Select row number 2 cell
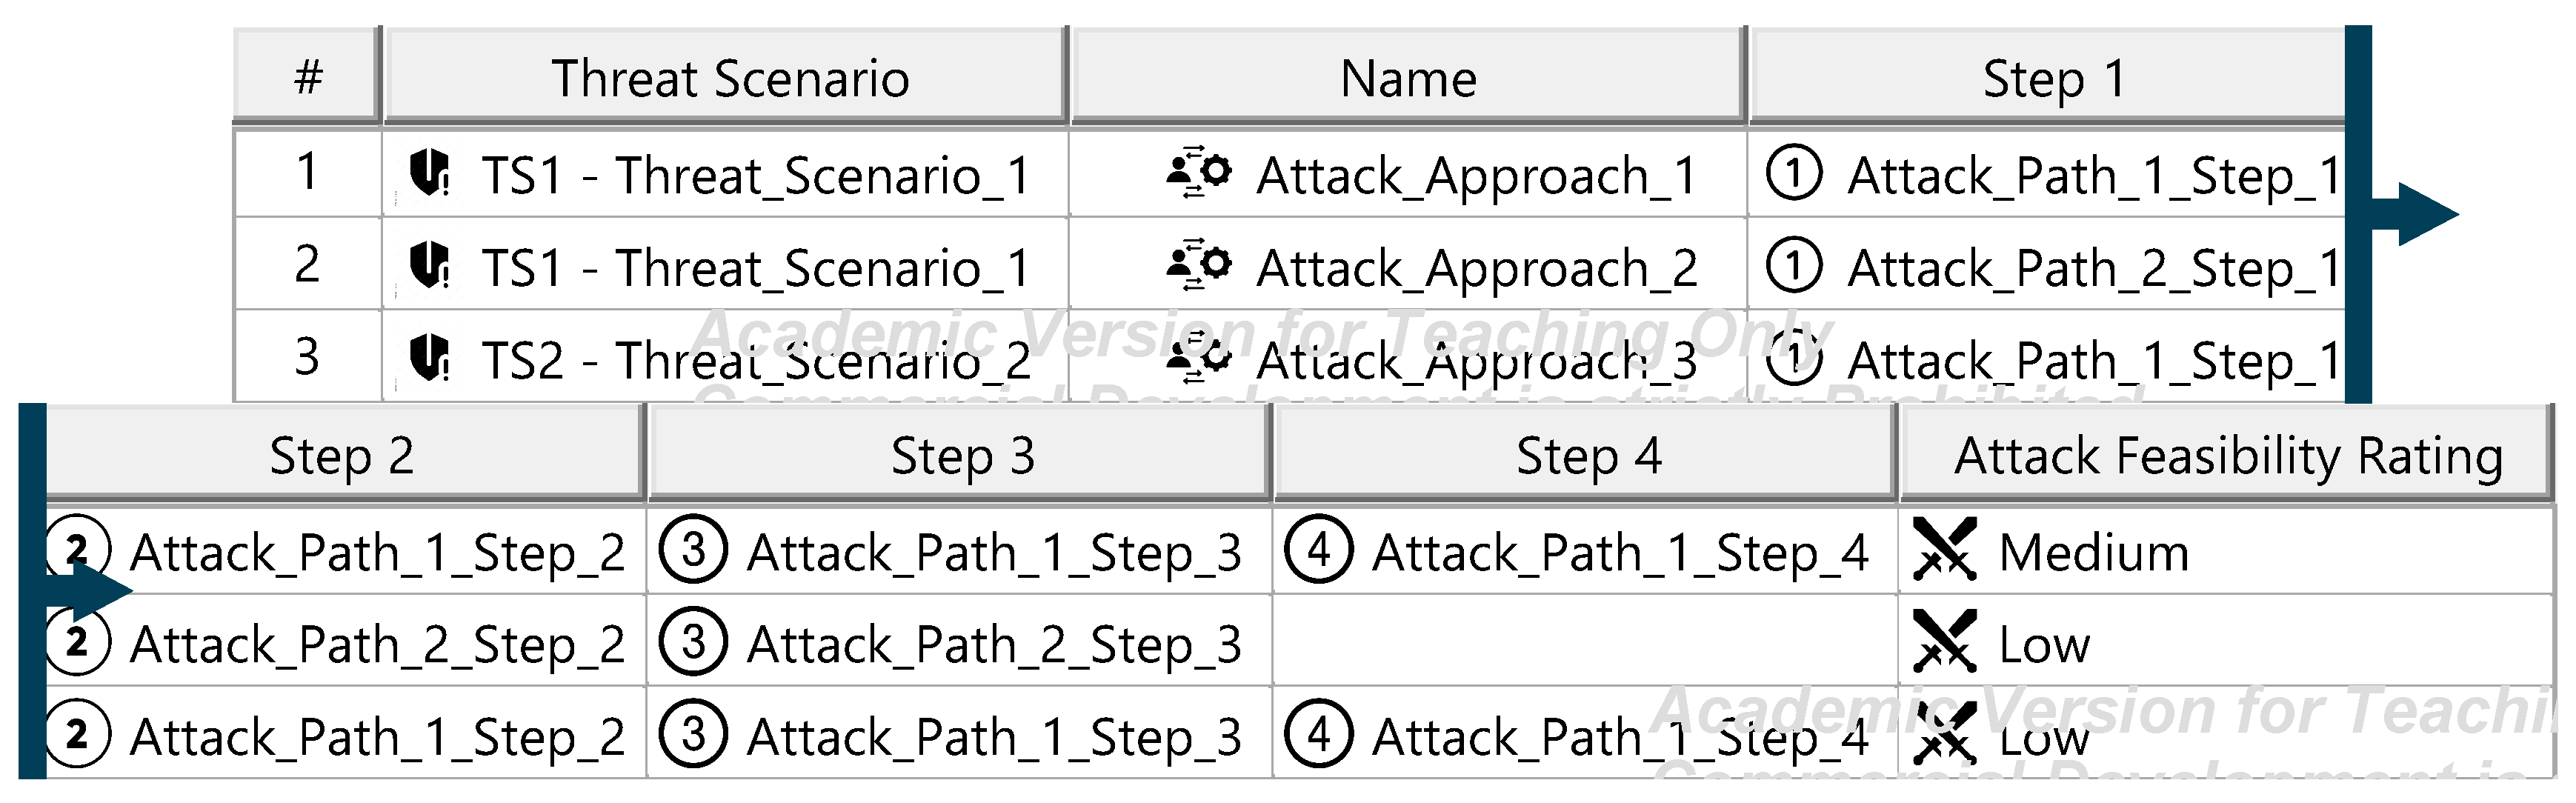This screenshot has width=2576, height=803. coord(308,265)
